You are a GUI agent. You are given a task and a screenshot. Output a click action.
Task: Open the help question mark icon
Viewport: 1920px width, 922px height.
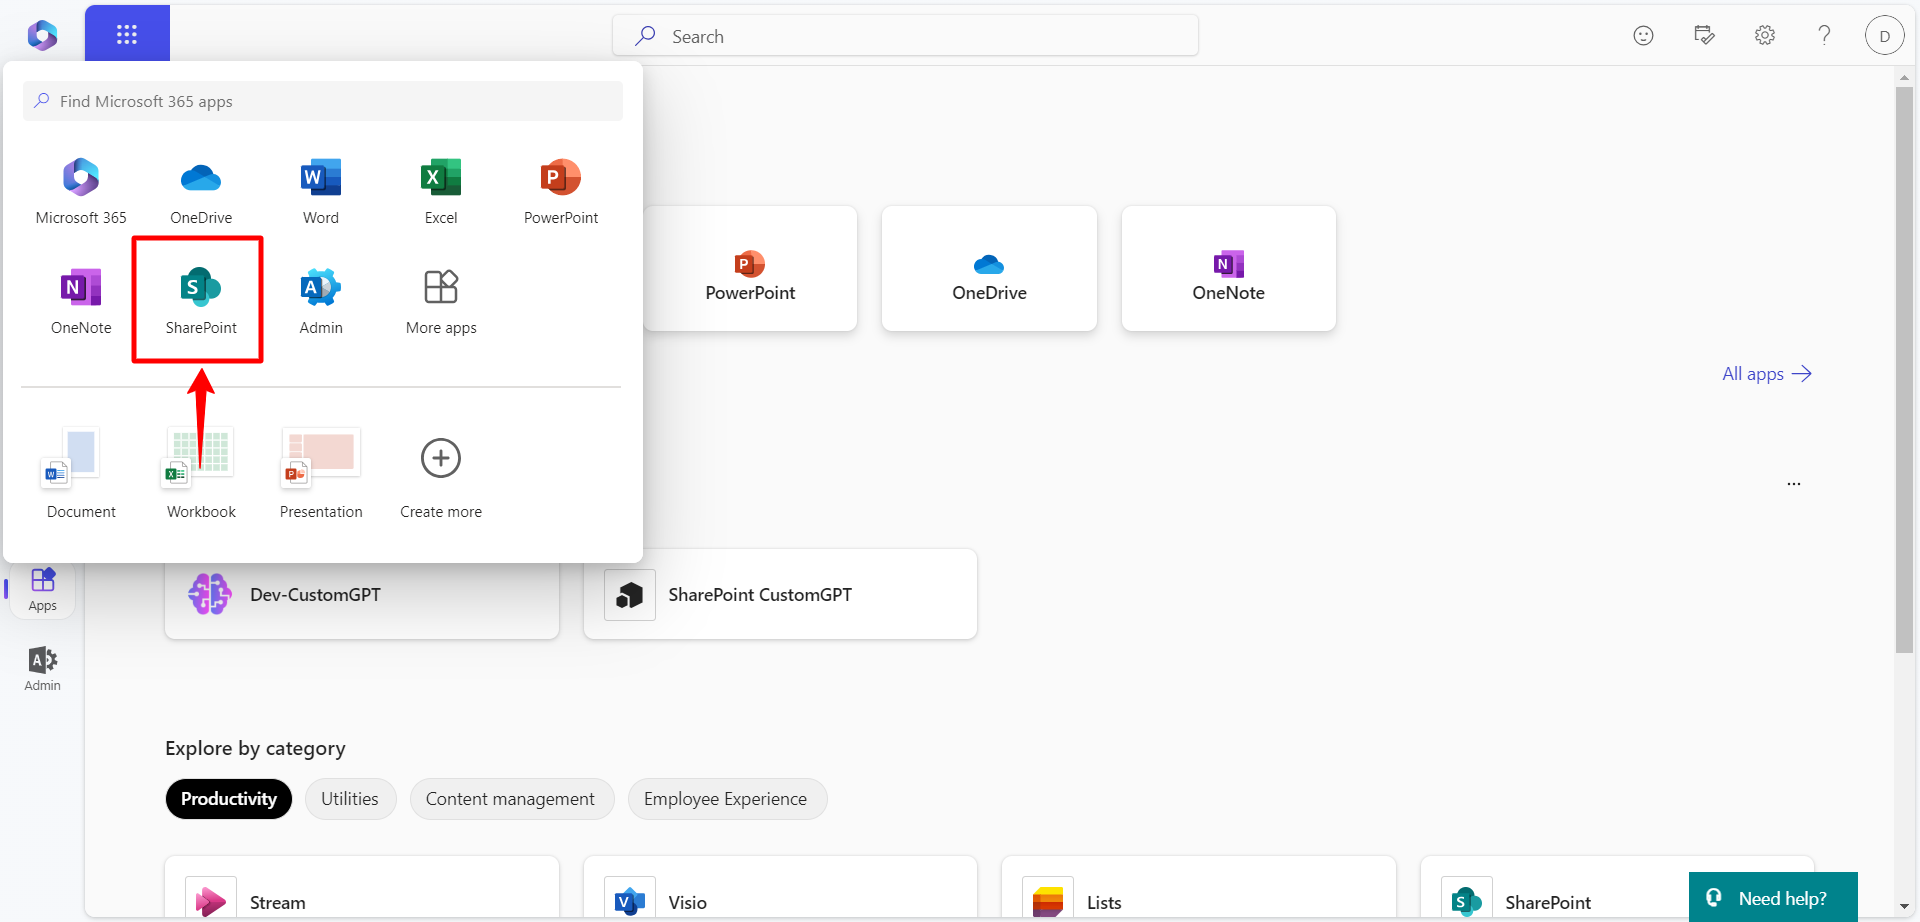point(1824,36)
